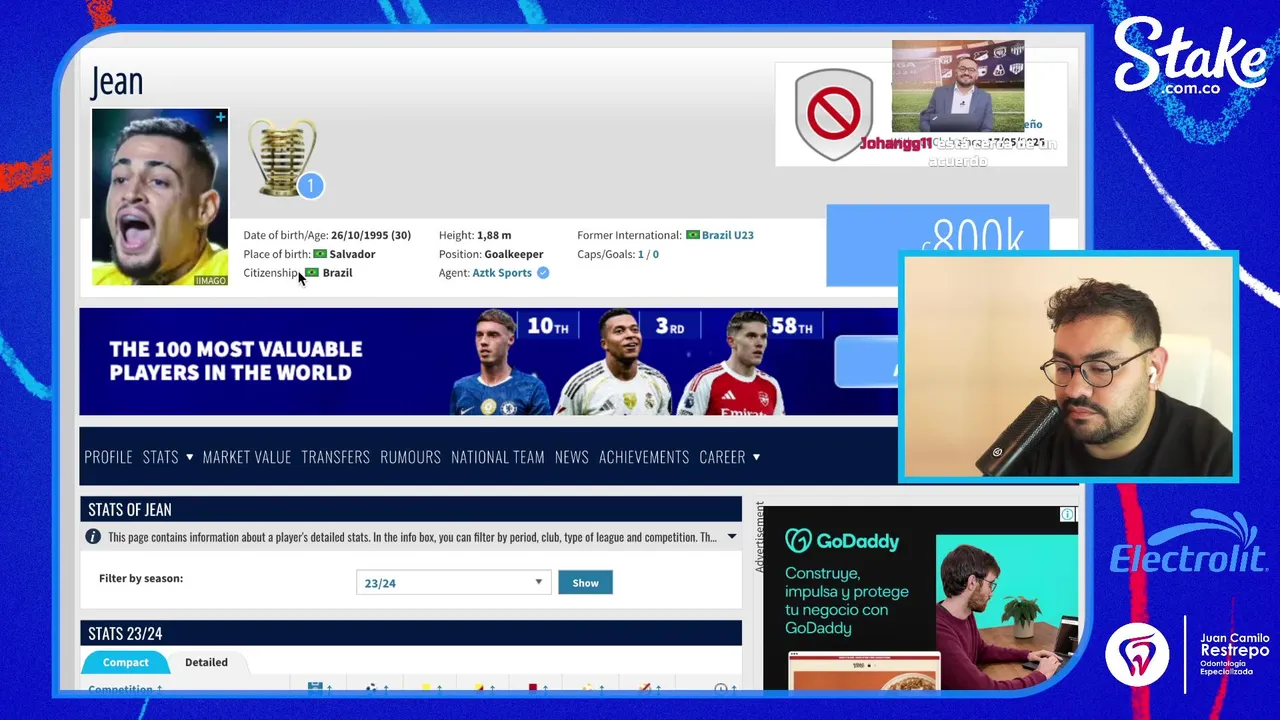Click the blocked club crest shield icon

point(834,114)
